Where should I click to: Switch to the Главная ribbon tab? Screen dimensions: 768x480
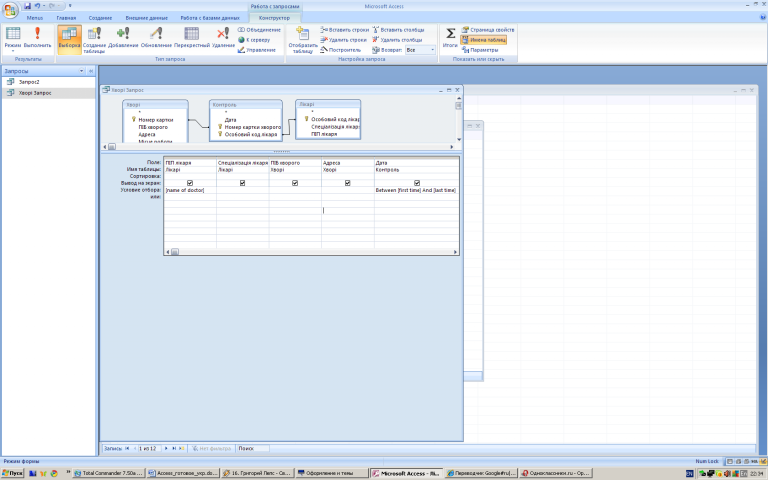tap(66, 18)
